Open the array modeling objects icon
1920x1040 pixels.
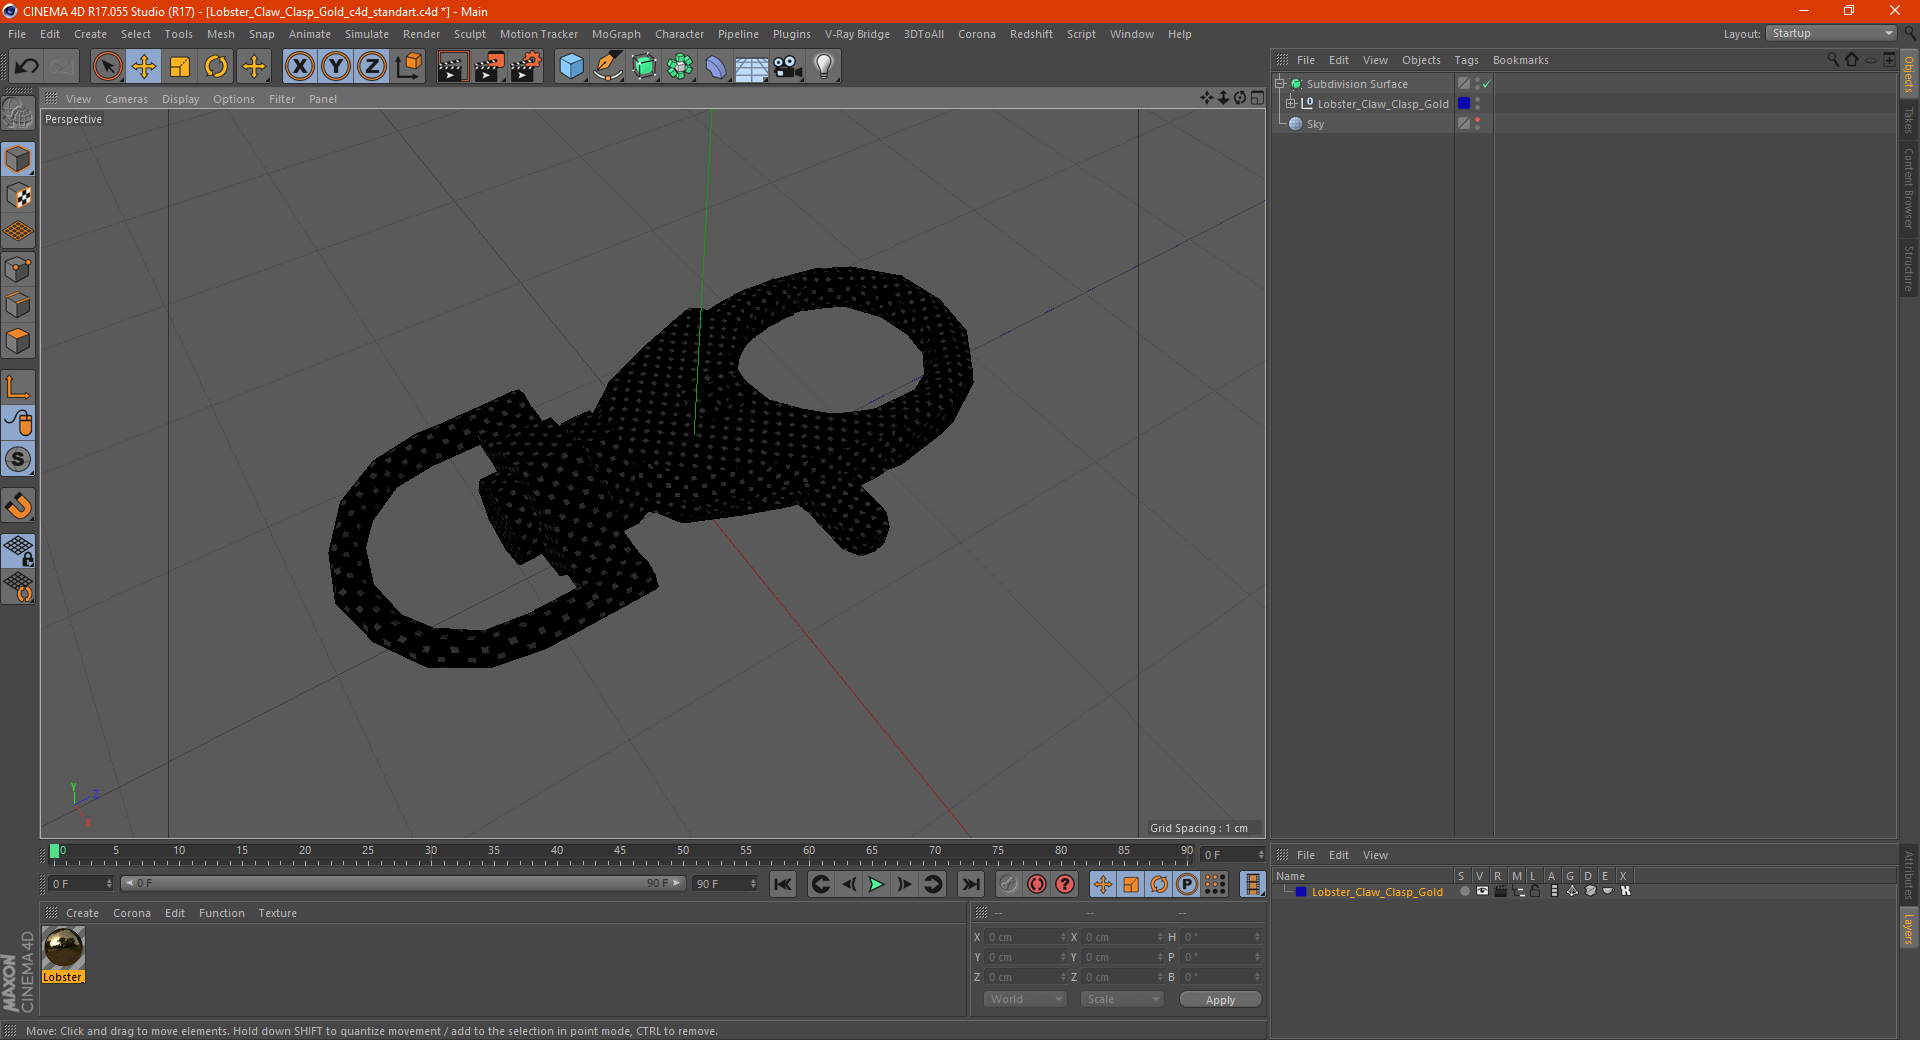680,67
